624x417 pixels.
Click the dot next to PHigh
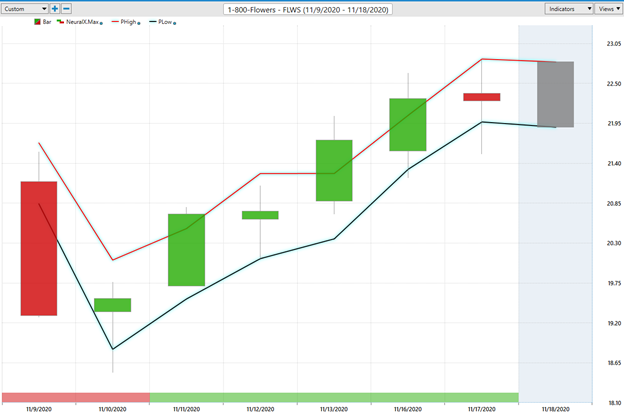click(139, 23)
